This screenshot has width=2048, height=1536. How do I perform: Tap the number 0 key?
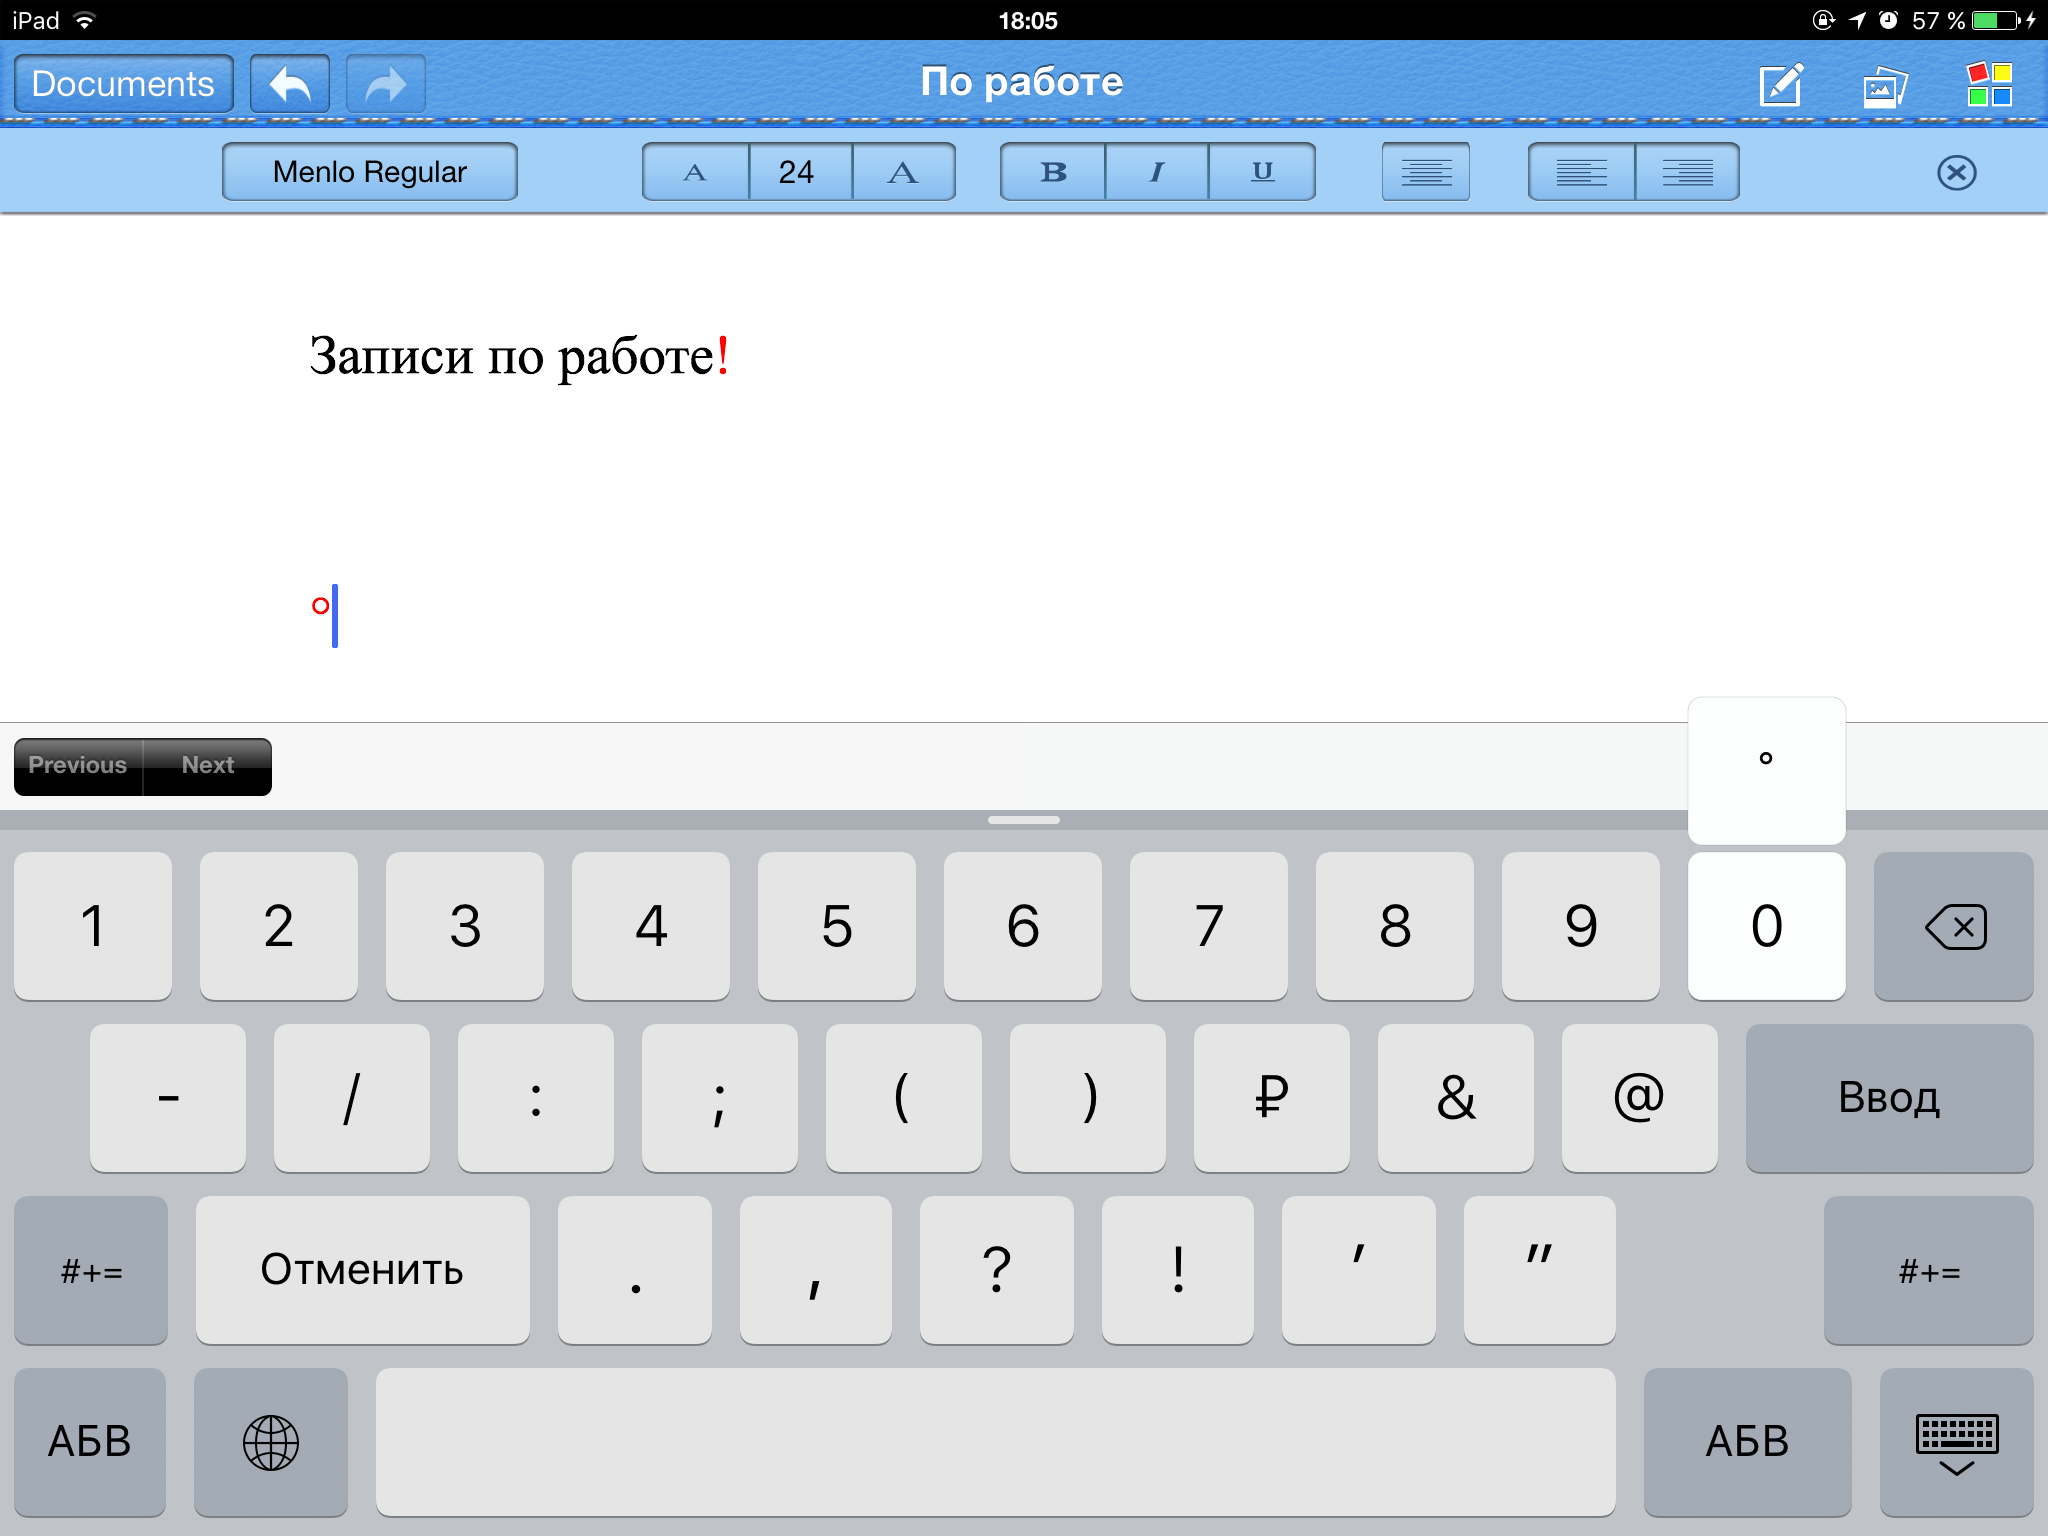(1767, 926)
